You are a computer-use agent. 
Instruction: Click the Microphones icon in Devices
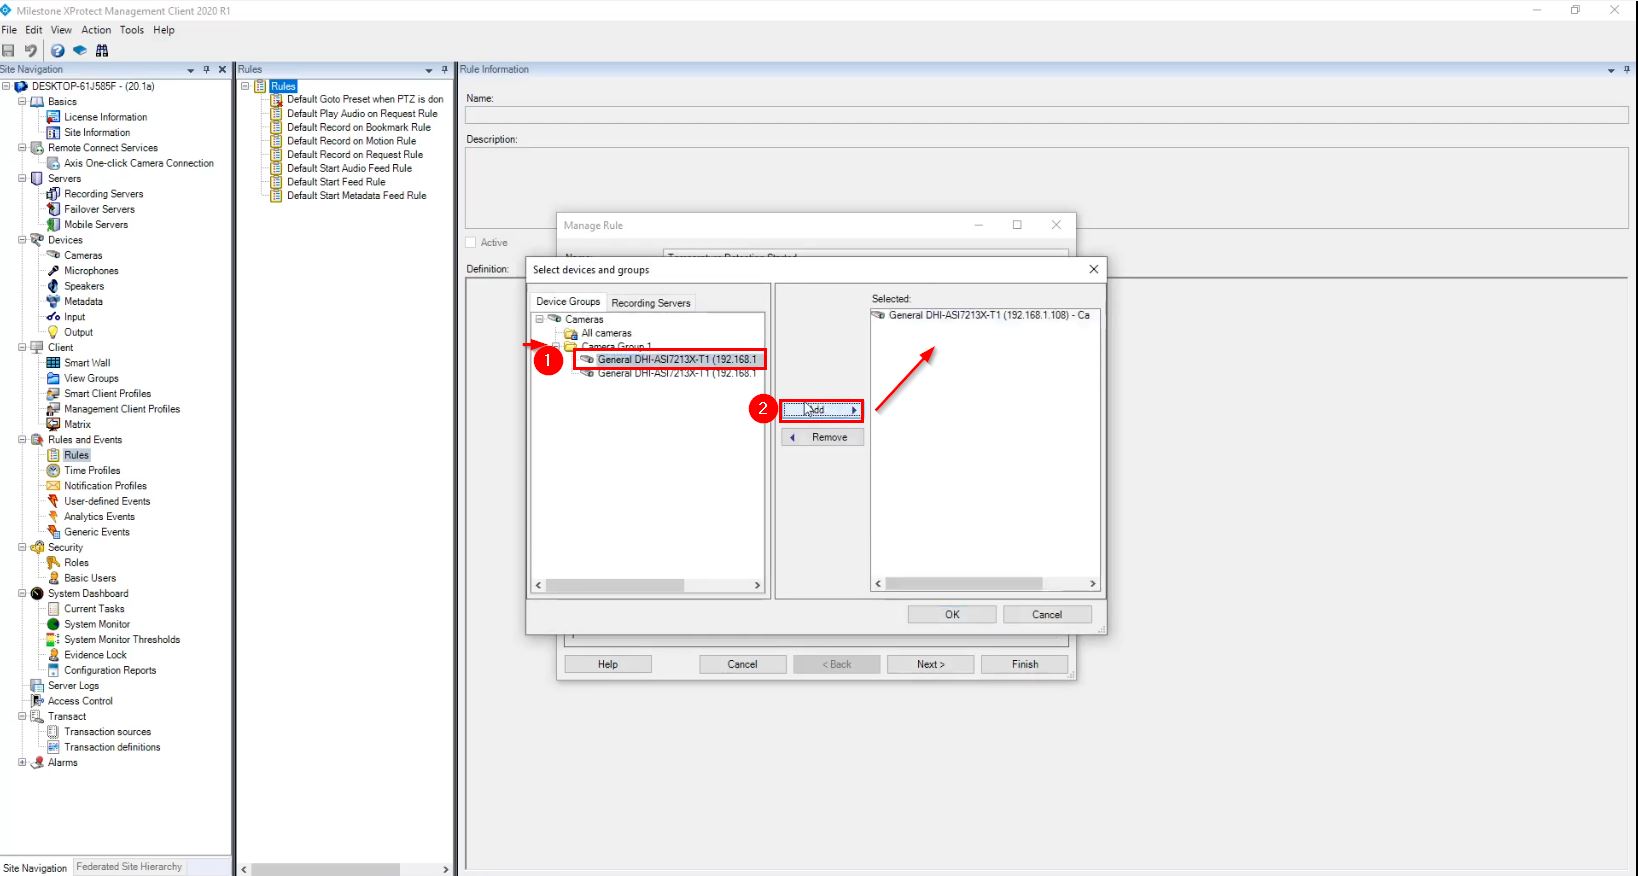coord(54,271)
